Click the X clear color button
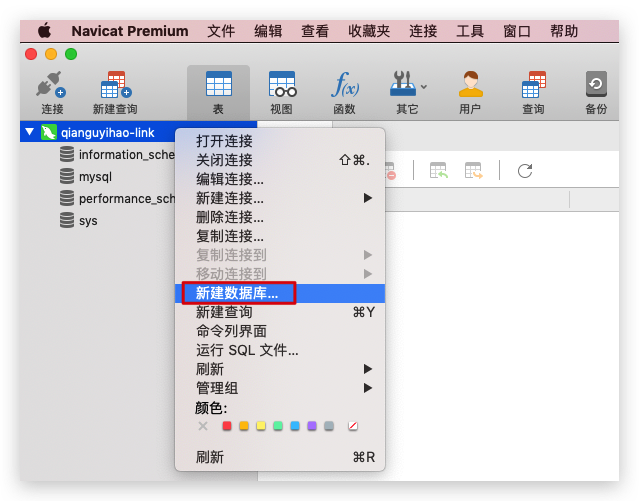This screenshot has height=501, width=639. 203,426
